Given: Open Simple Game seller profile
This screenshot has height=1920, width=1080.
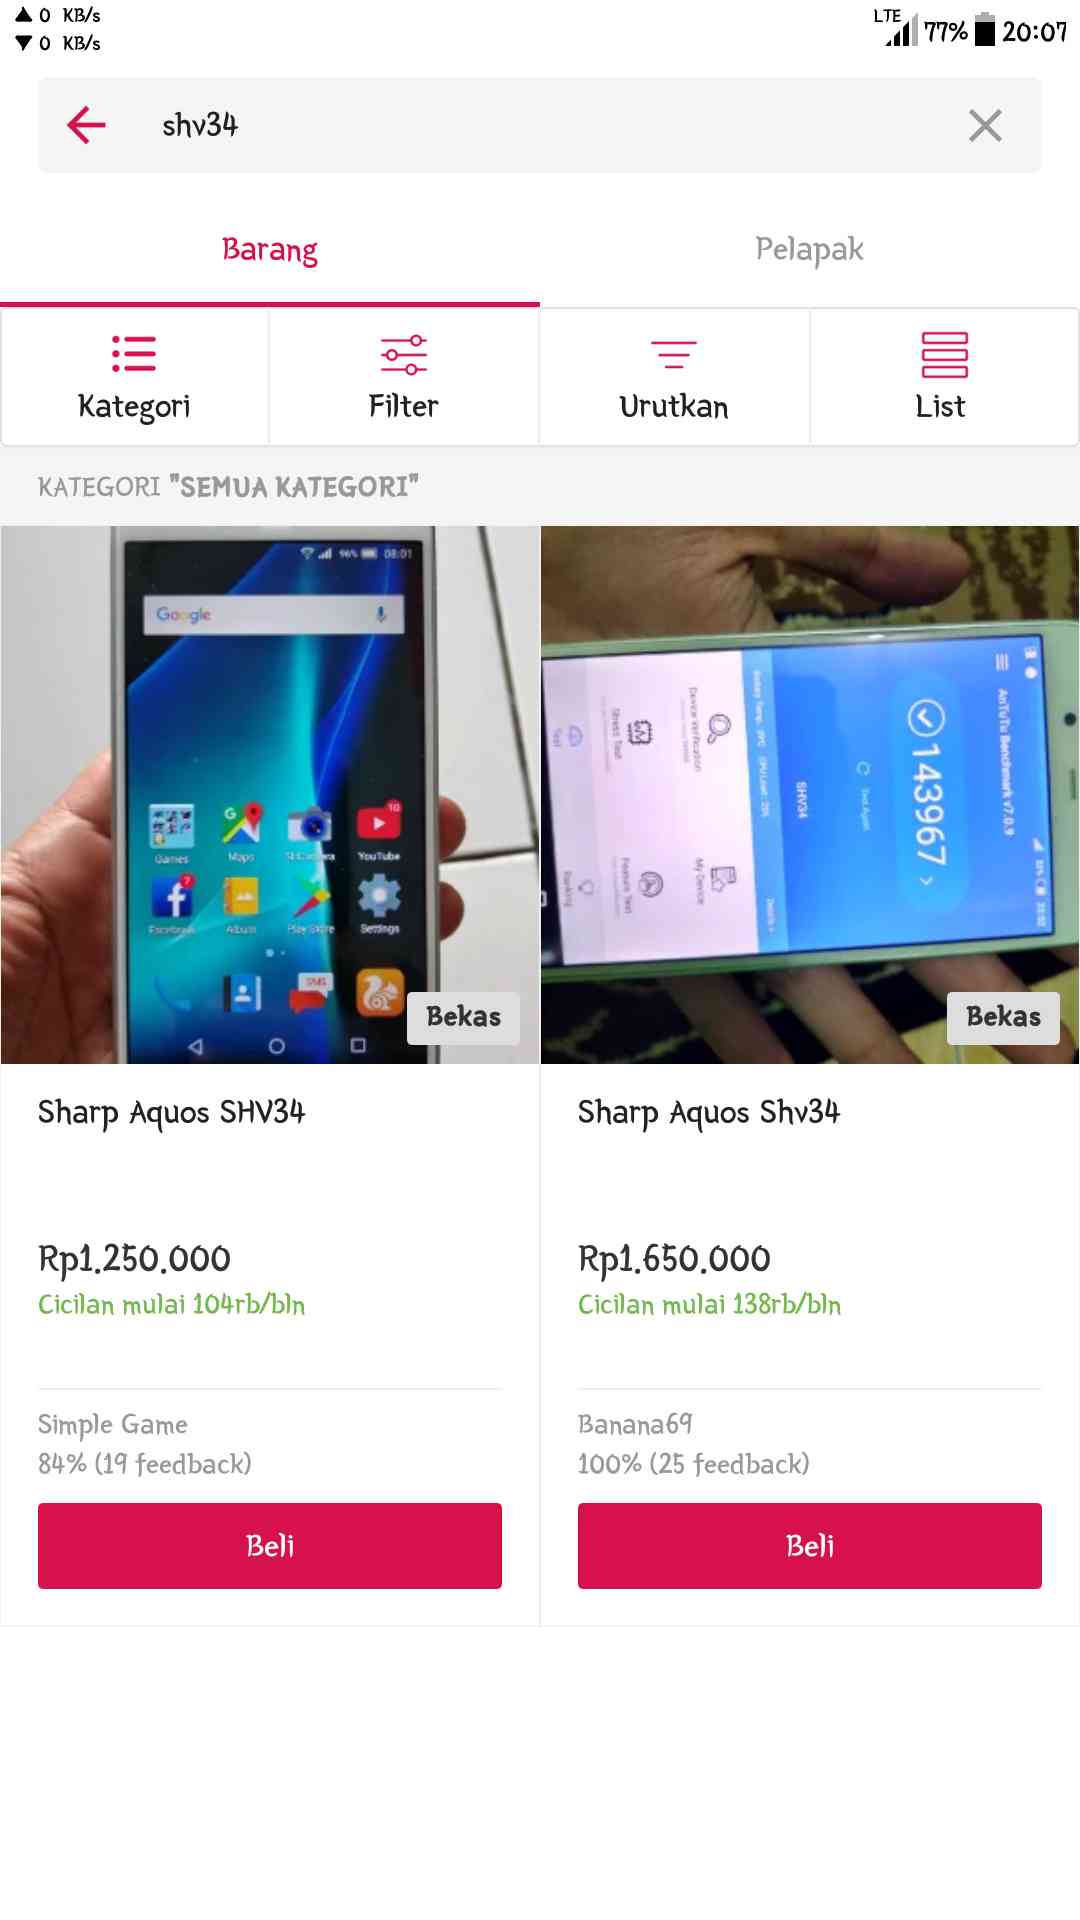Looking at the screenshot, I should (x=113, y=1425).
